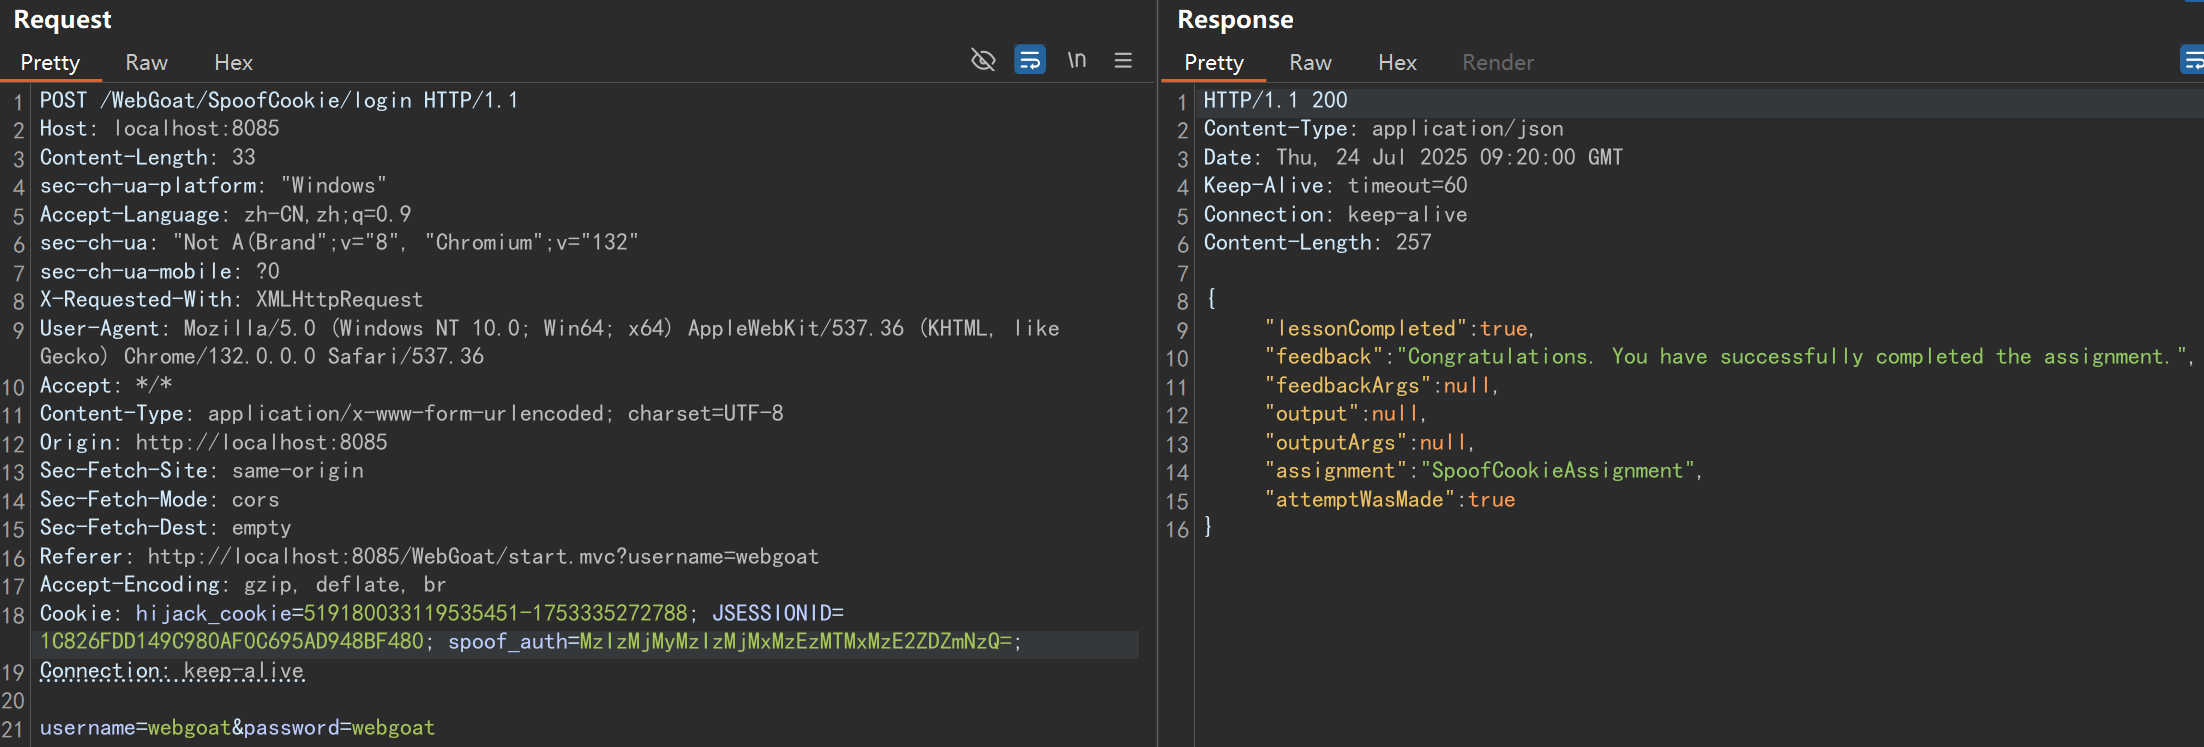The height and width of the screenshot is (747, 2204).
Task: Click the Sec-Fetch-Mode: cors header
Action: tap(160, 499)
